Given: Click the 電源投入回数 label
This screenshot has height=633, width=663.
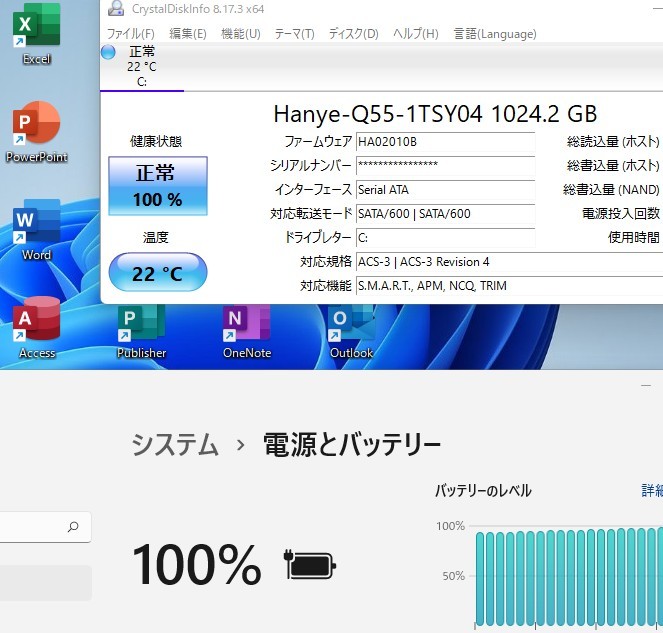Looking at the screenshot, I should click(x=621, y=214).
